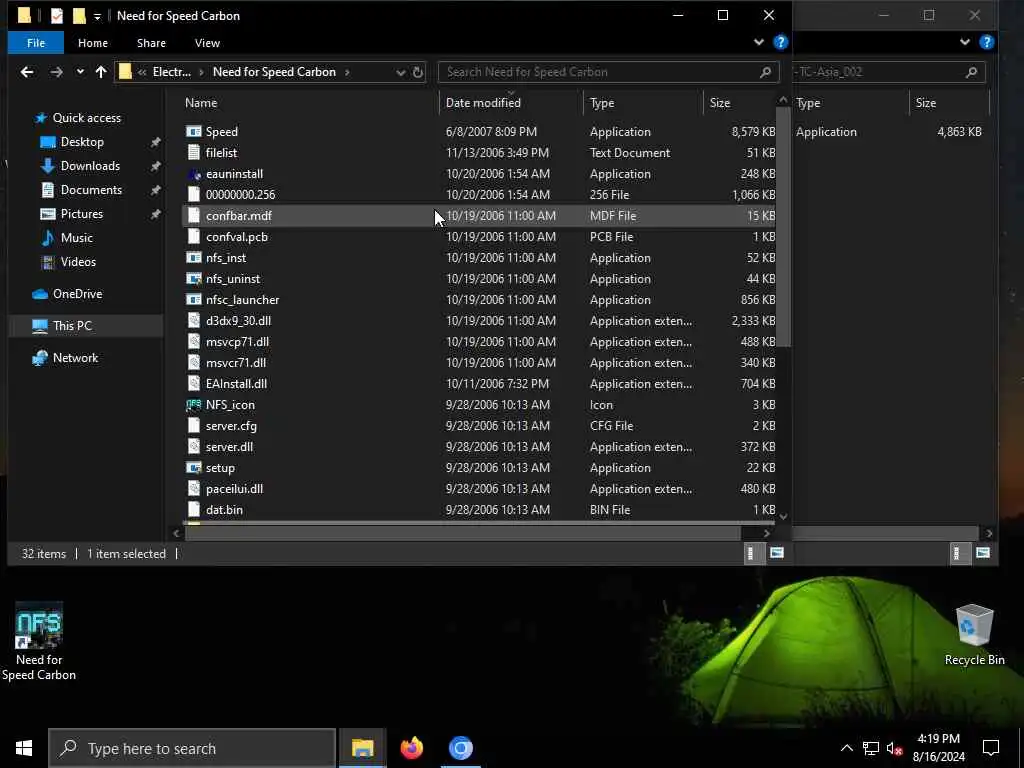Open the View ribbon tab
Image resolution: width=1024 pixels, height=768 pixels.
pos(207,43)
